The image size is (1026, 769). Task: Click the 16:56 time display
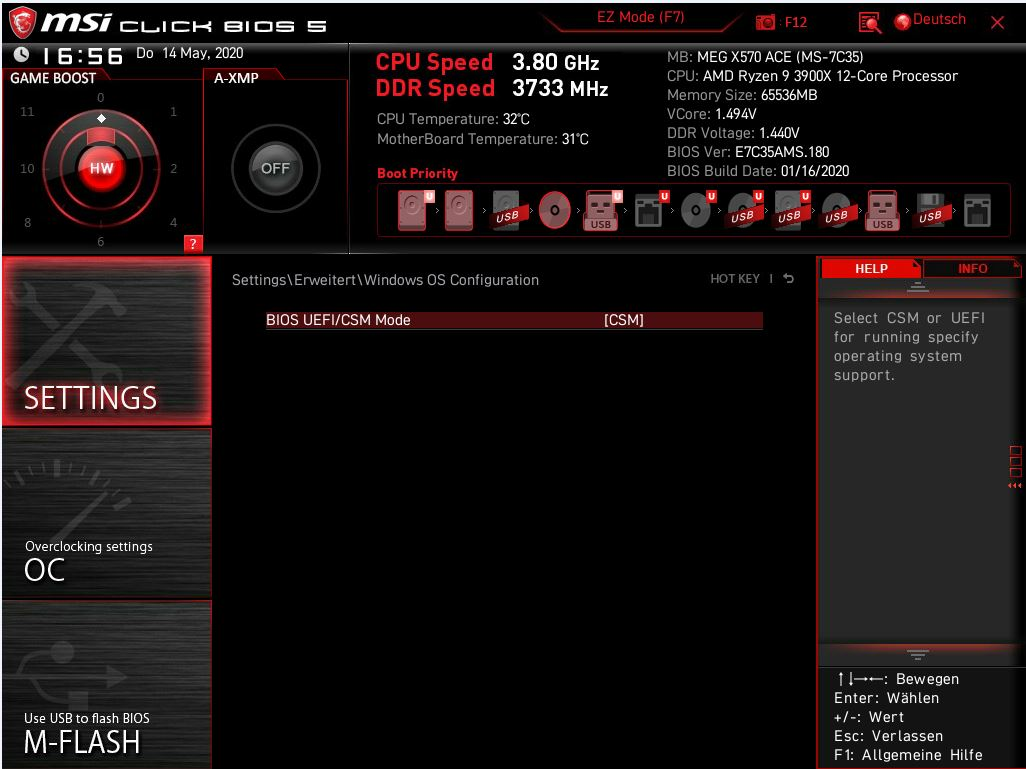pyautogui.click(x=82, y=56)
